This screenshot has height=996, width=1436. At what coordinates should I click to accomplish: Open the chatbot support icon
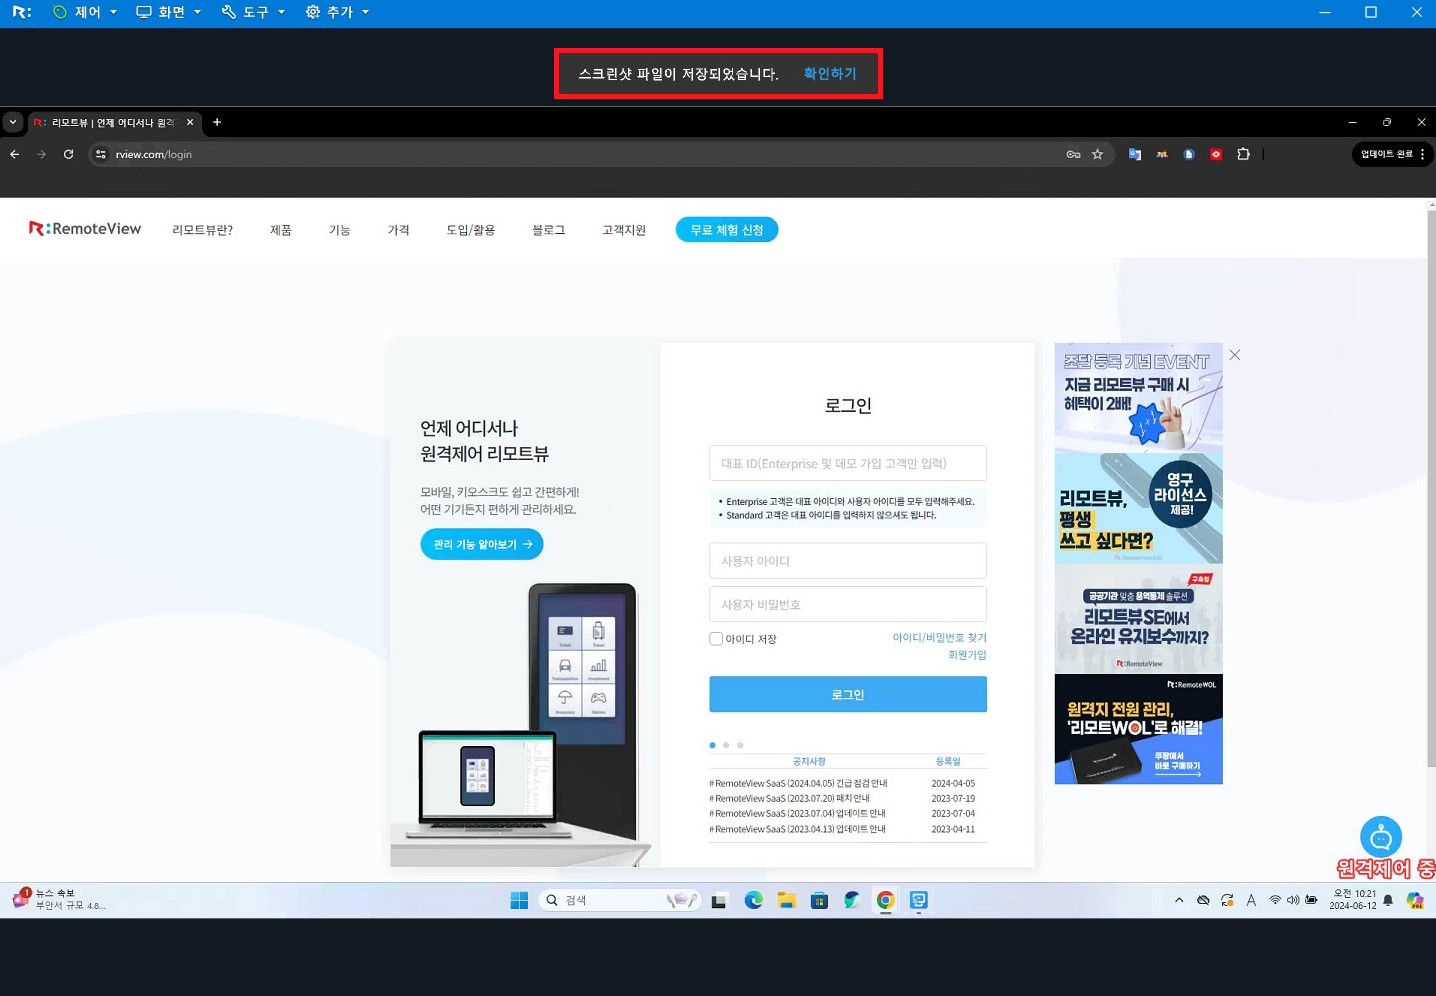pyautogui.click(x=1381, y=837)
